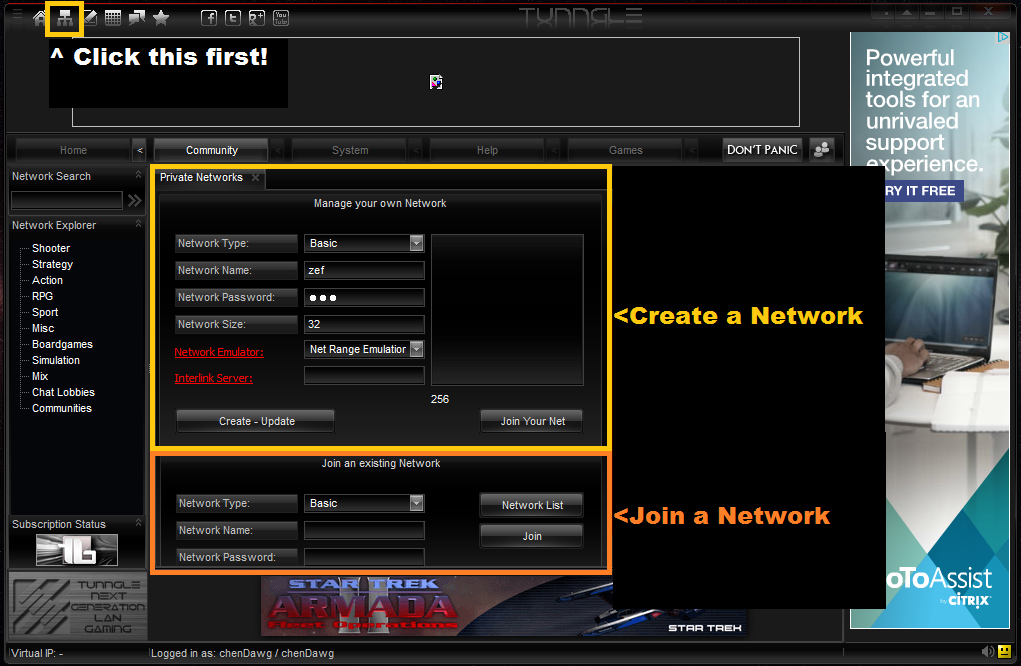Viewport: 1021px width, 666px height.
Task: Click the speaker sound icon in status bar
Action: point(989,652)
